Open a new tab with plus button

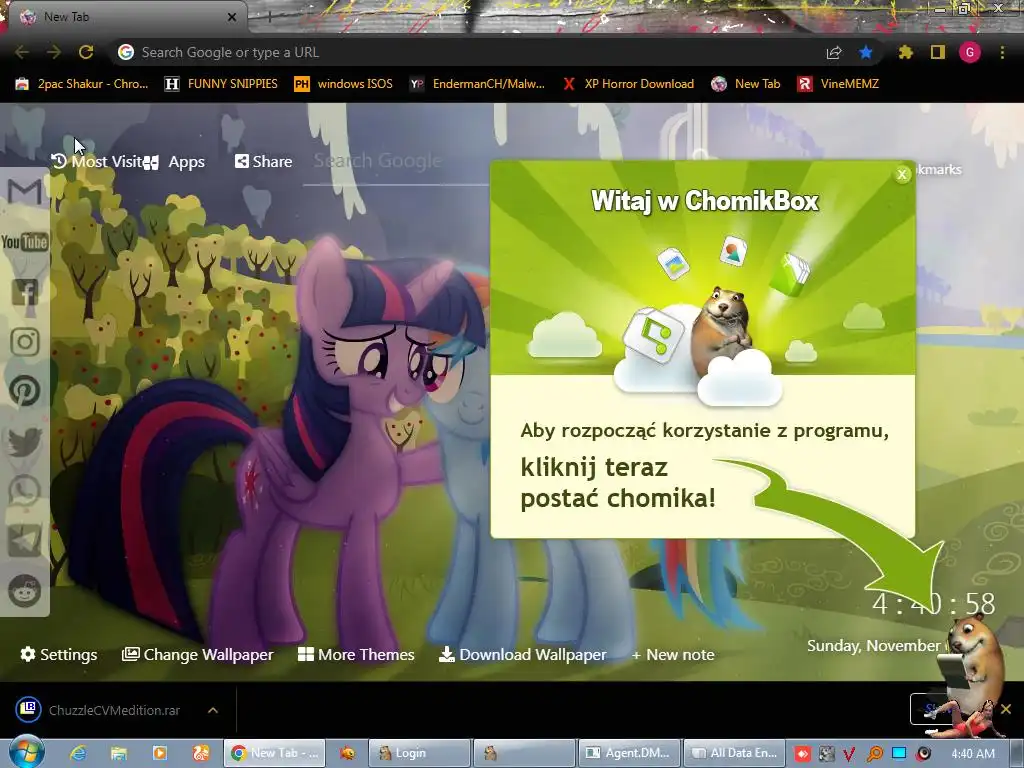(268, 17)
